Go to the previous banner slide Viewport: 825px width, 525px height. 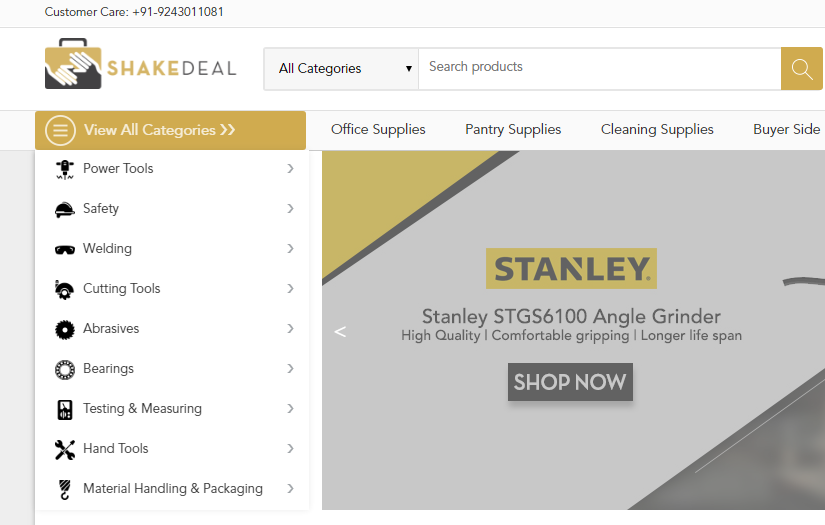pos(340,331)
